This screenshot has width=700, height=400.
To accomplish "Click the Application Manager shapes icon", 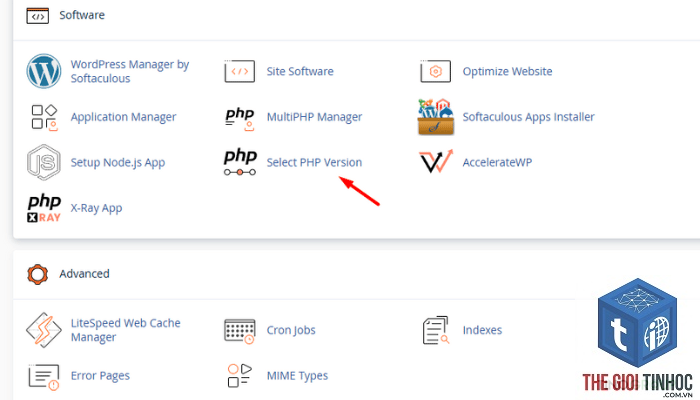I will (x=44, y=117).
